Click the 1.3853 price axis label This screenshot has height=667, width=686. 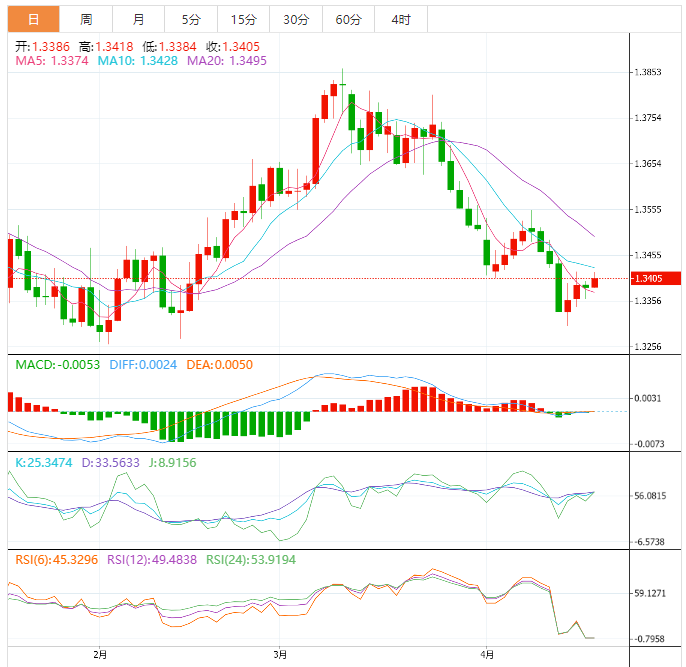coord(649,72)
